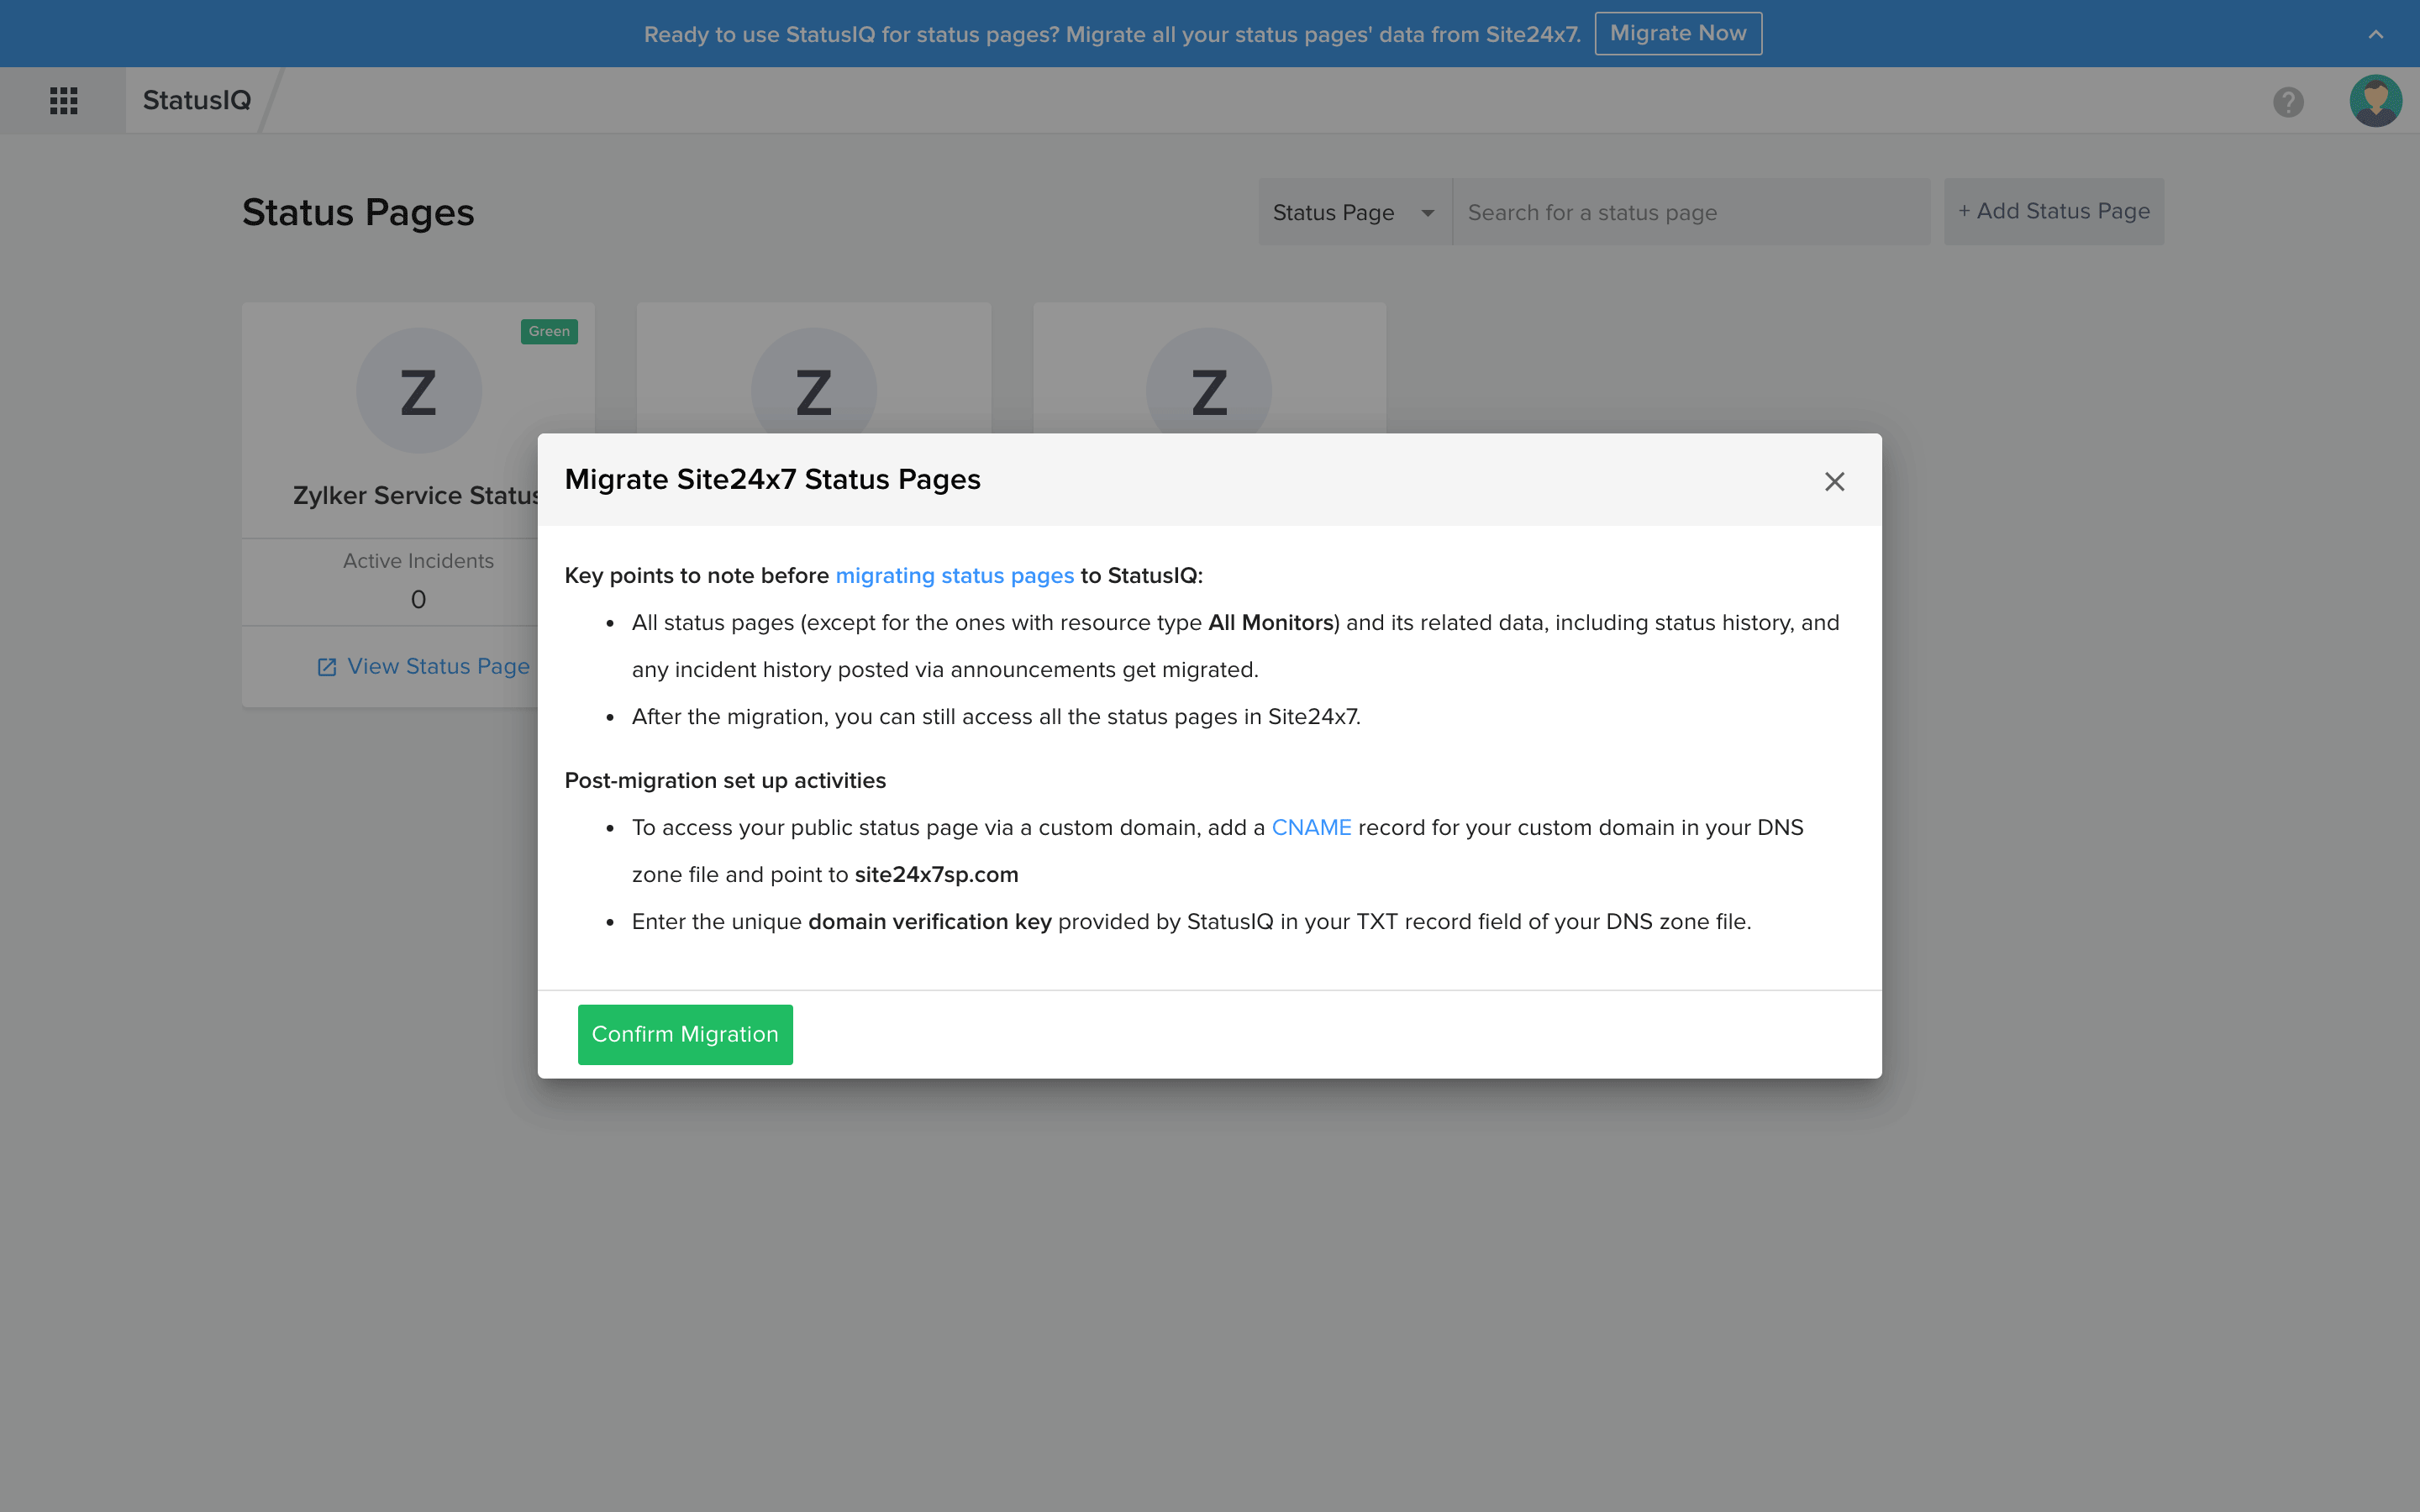Click the Confirm Migration button
This screenshot has height=1512, width=2420.
tap(685, 1033)
